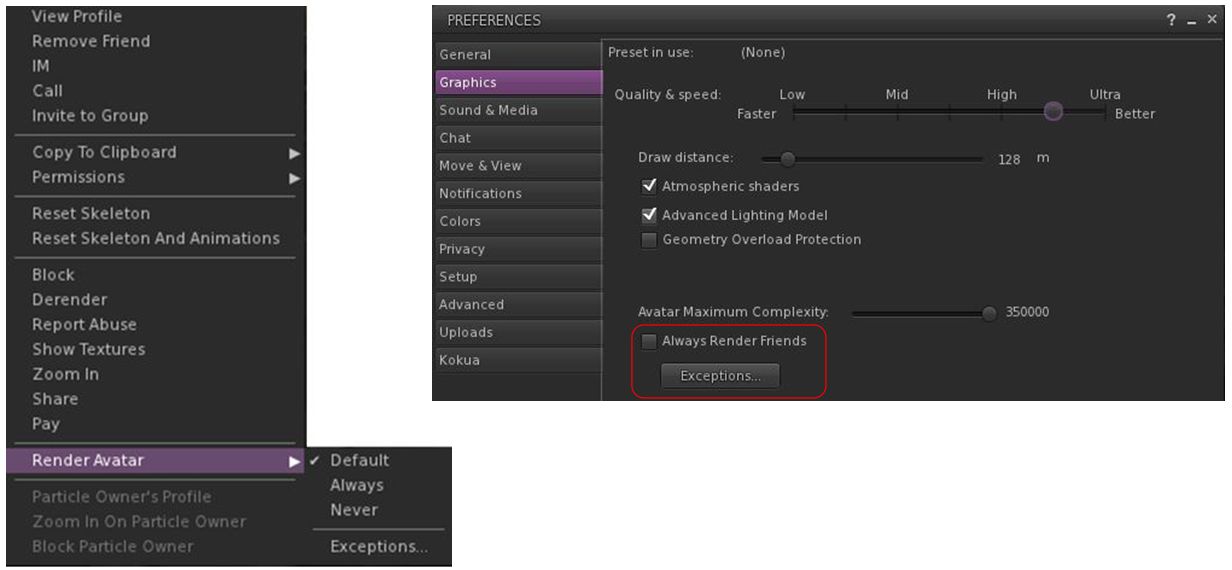Click the Exceptions... button in Preferences

[720, 376]
